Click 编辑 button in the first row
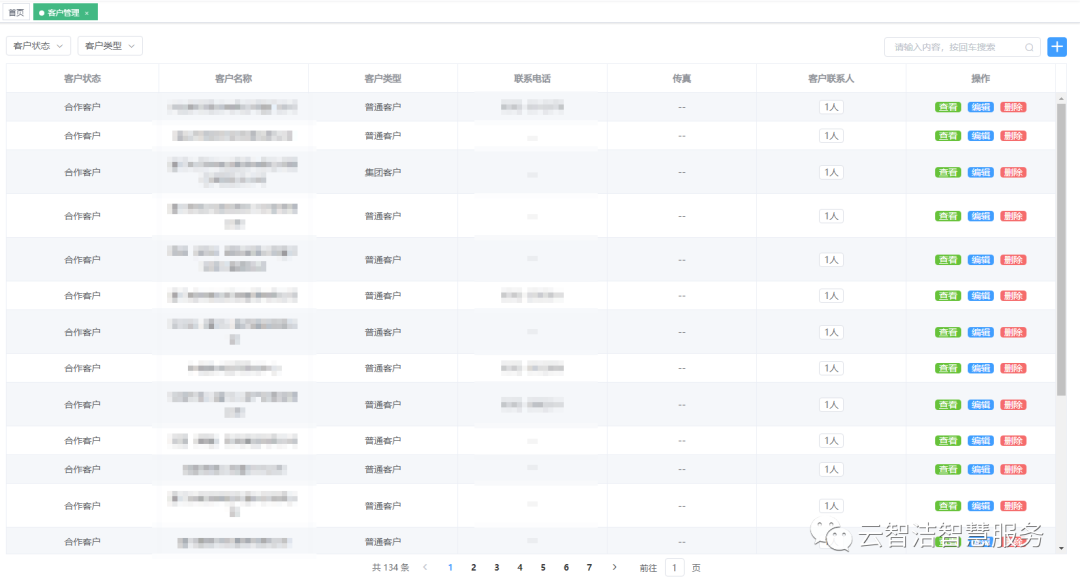This screenshot has height=583, width=1080. tap(981, 107)
